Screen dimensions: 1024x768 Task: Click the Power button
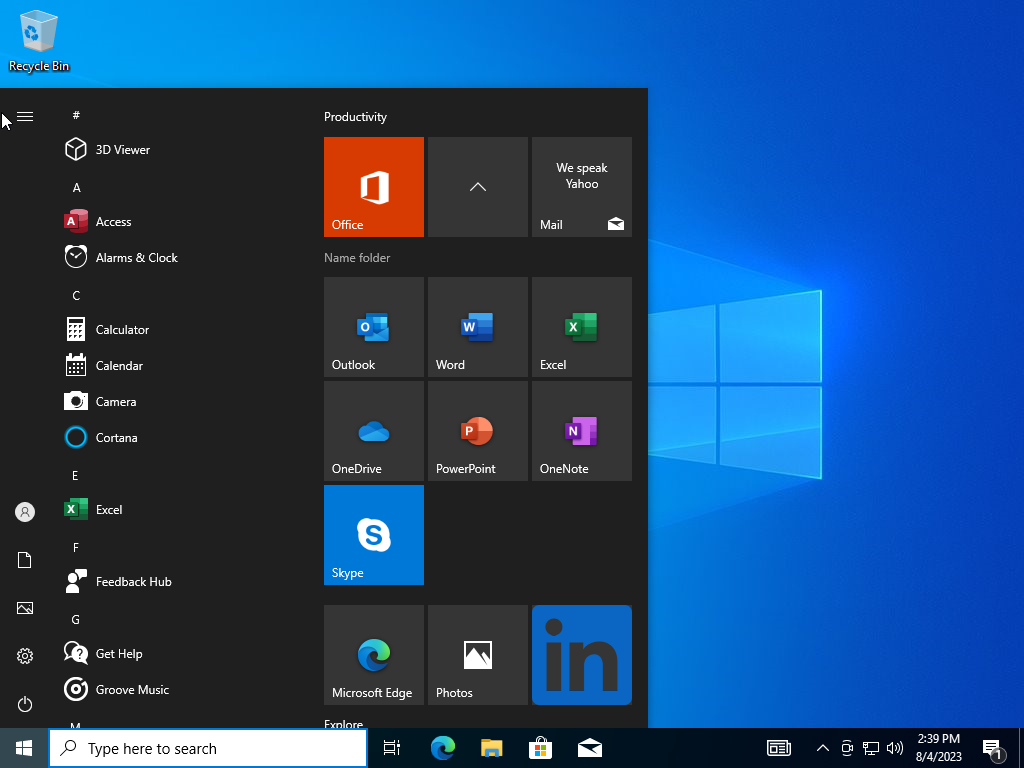(24, 704)
